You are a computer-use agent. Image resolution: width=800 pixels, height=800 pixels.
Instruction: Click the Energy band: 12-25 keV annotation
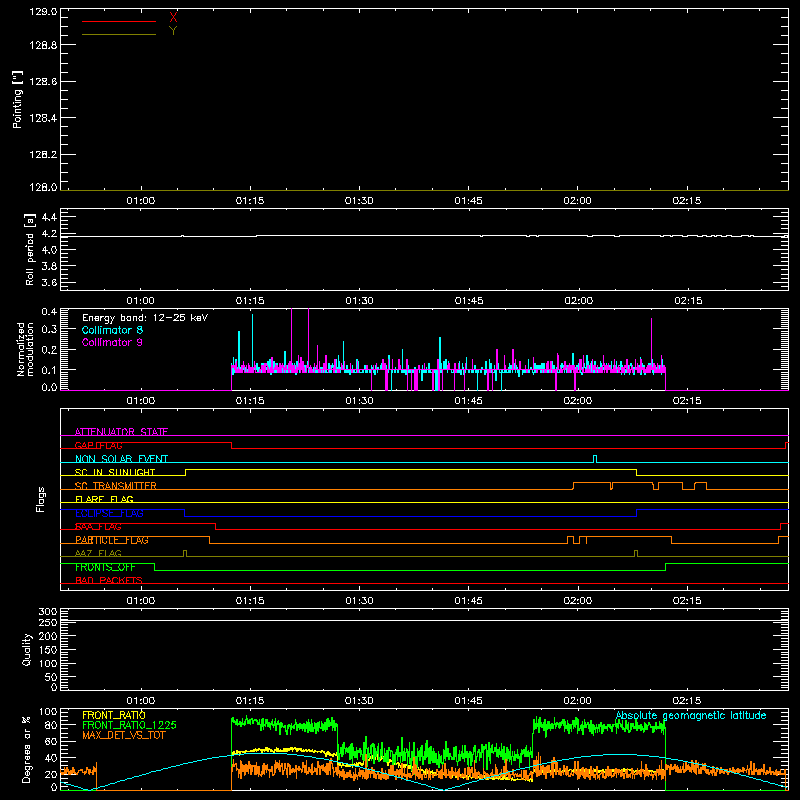(x=145, y=318)
